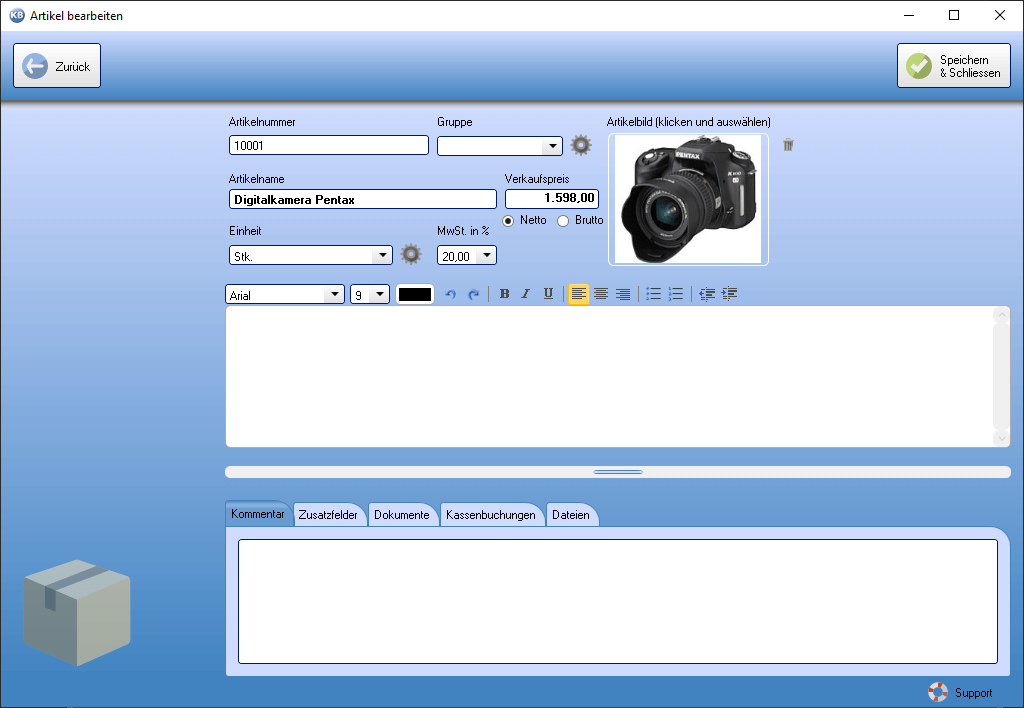Open the black text color swatch

(415, 295)
